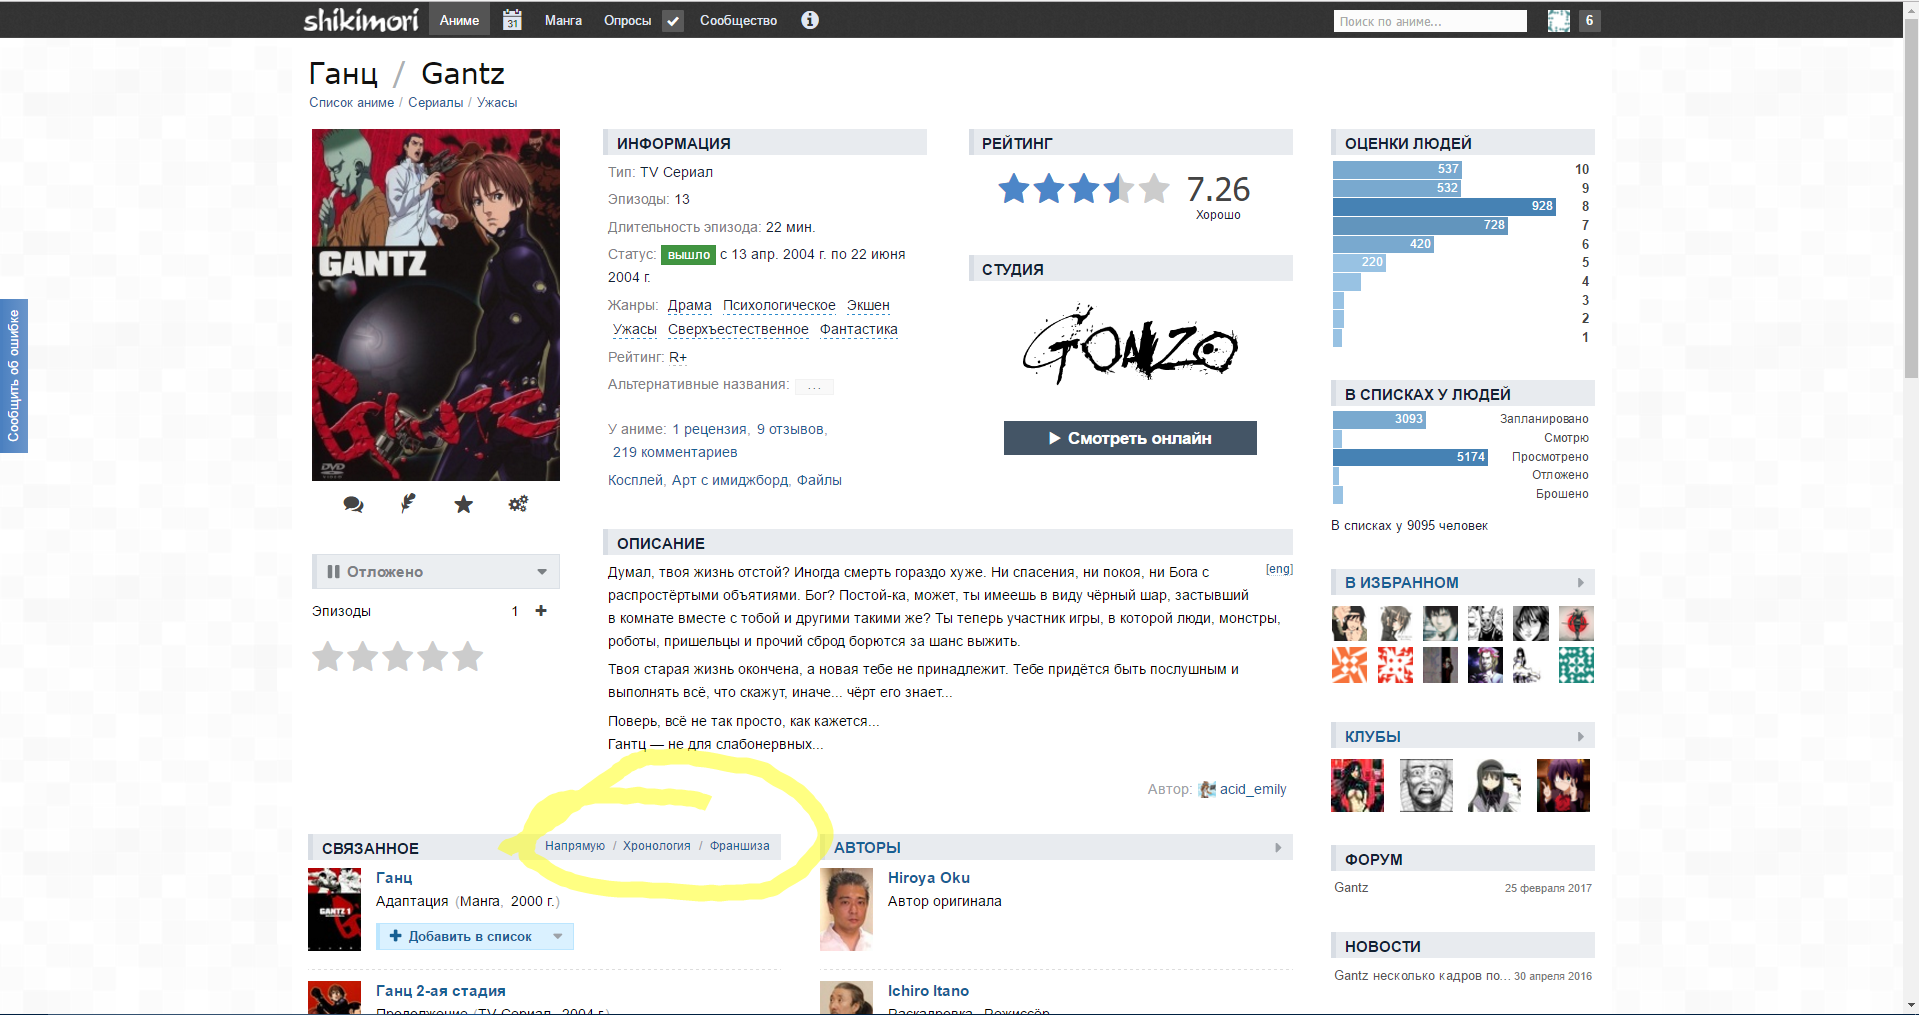Add to favorites with star icon
Screen dimensions: 1919x1015
(x=463, y=504)
